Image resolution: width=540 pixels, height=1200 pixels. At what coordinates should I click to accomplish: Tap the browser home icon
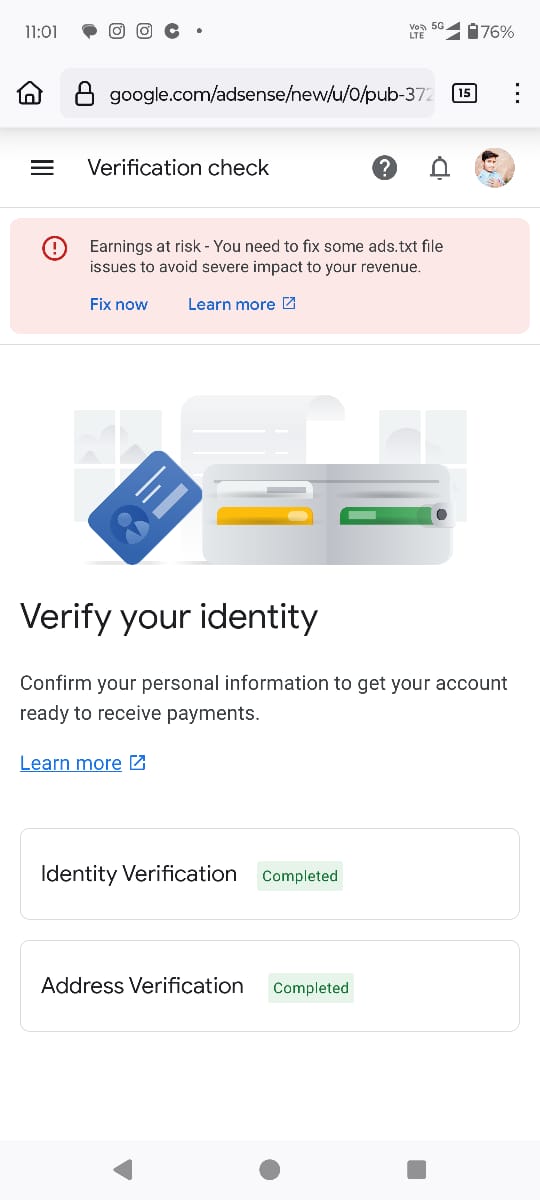click(x=31, y=93)
